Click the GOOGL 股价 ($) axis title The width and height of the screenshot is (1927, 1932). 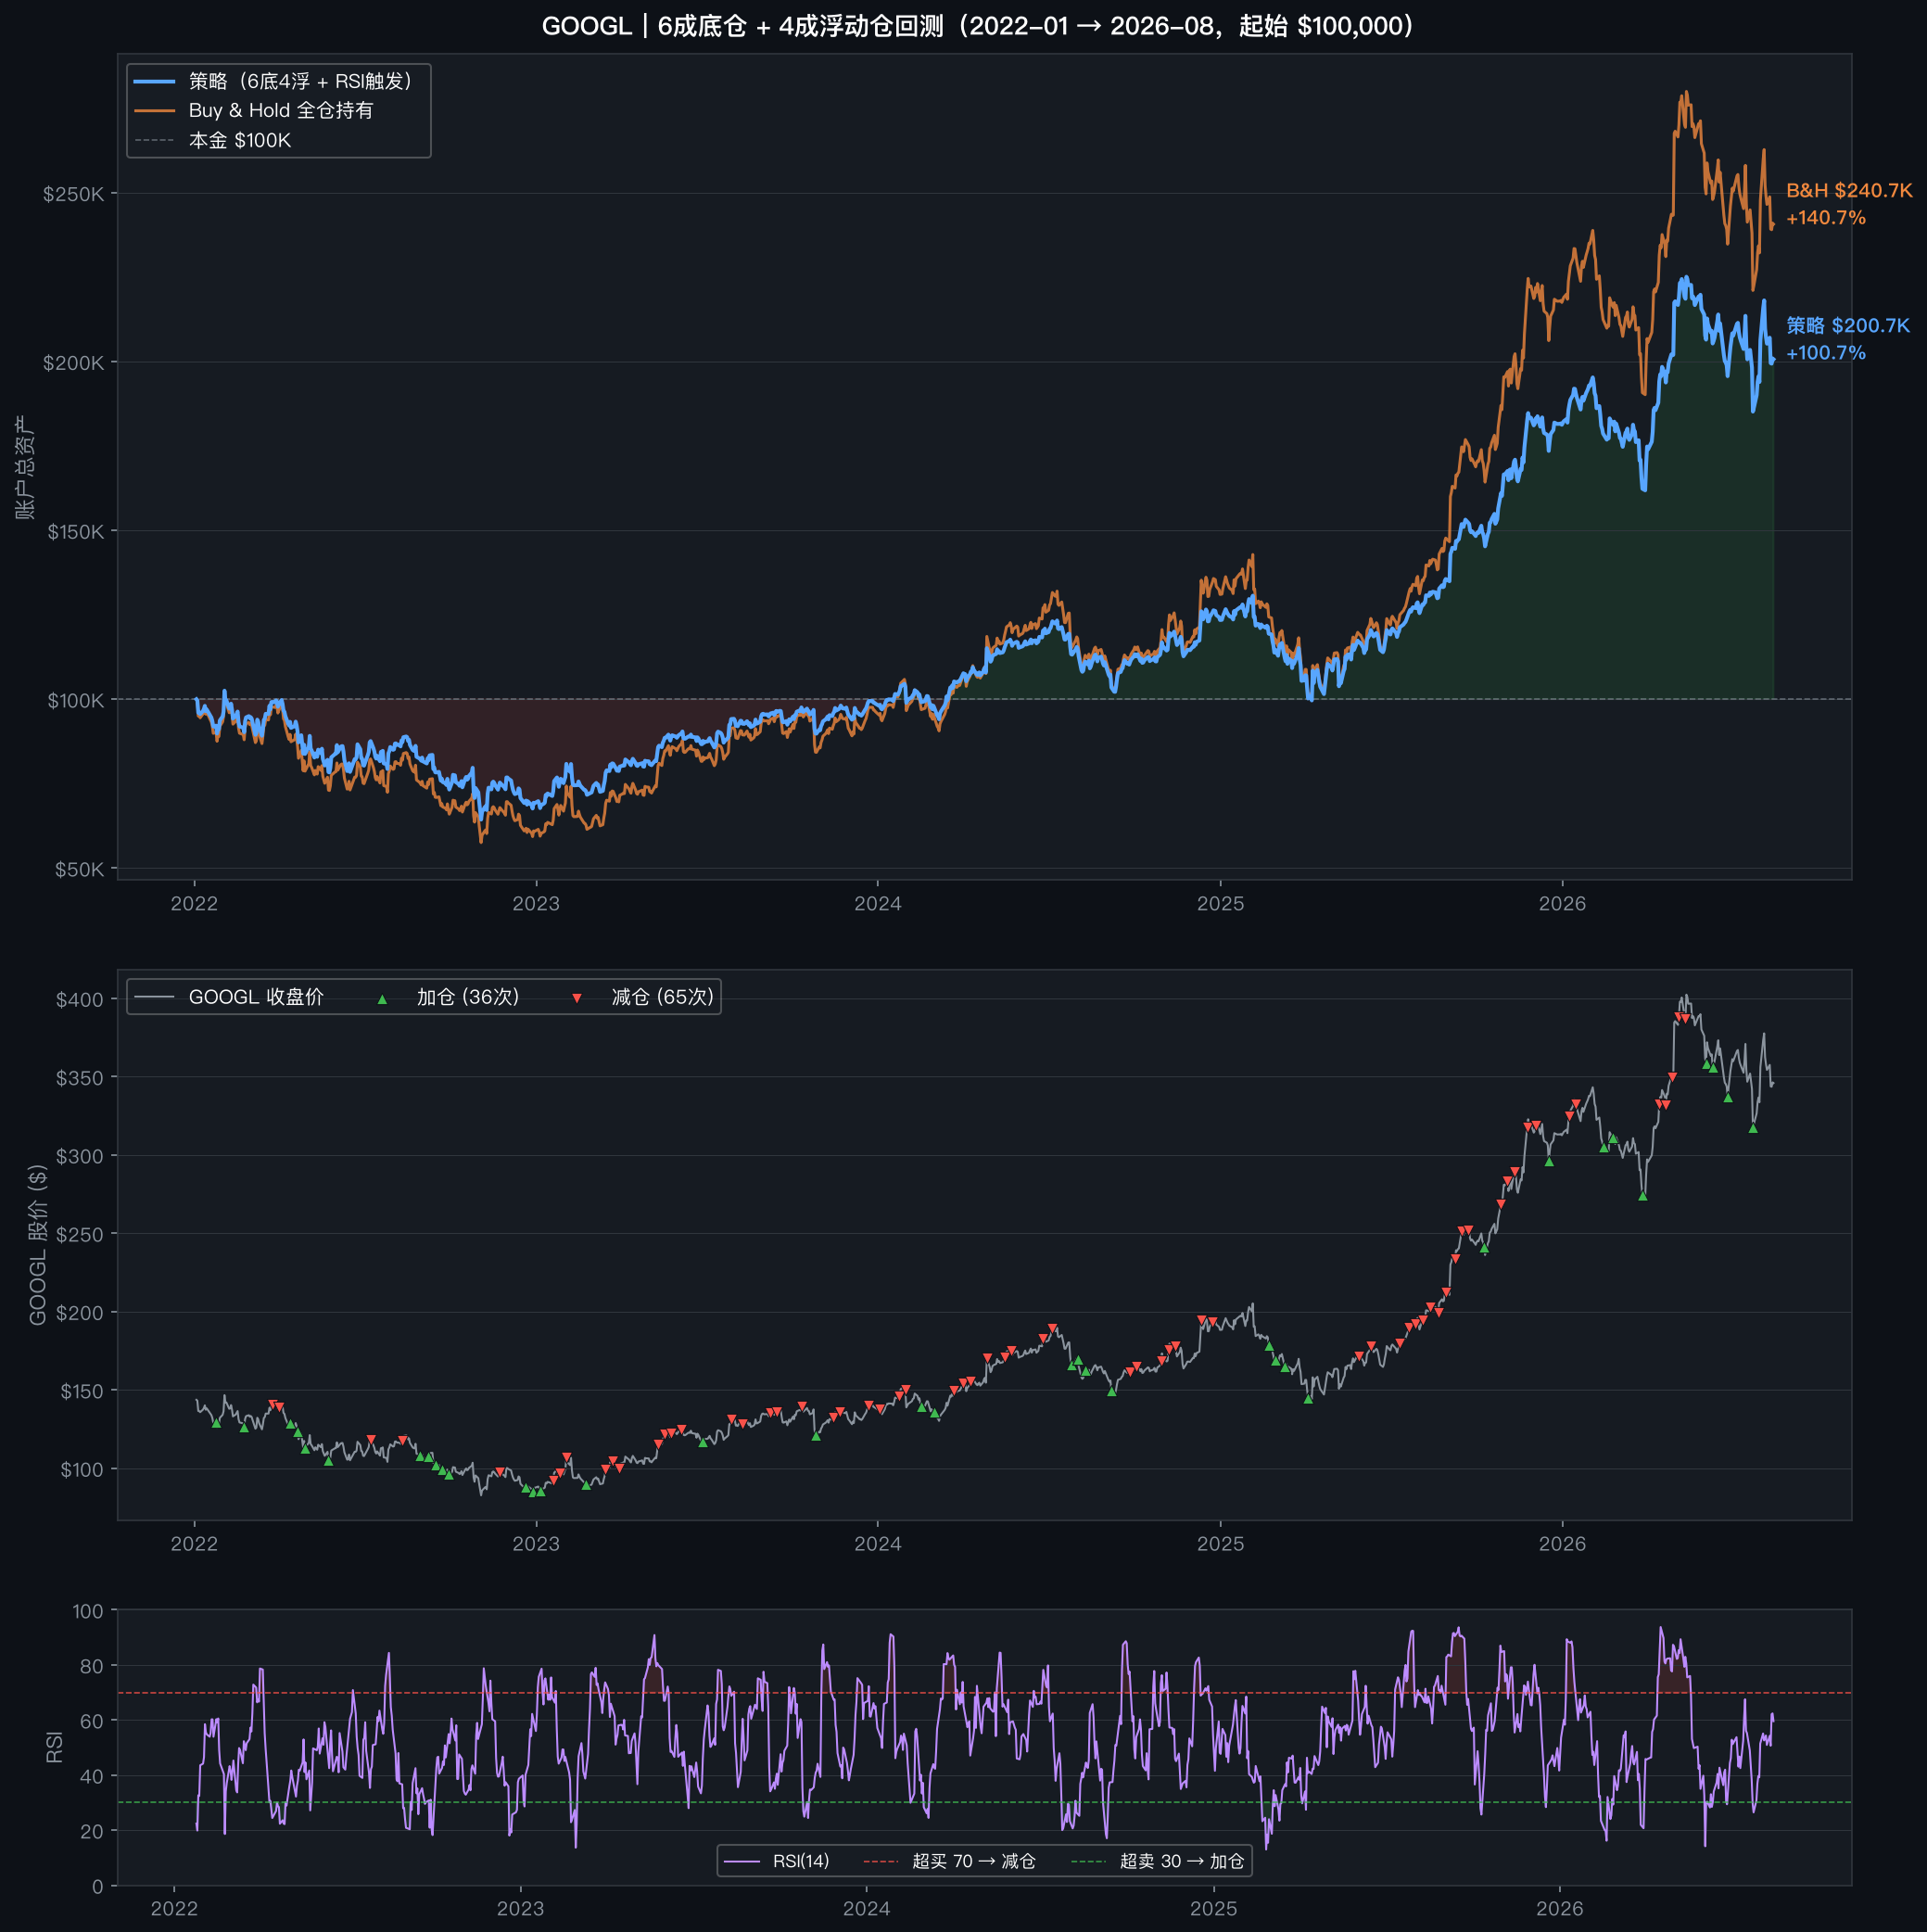coord(38,1245)
